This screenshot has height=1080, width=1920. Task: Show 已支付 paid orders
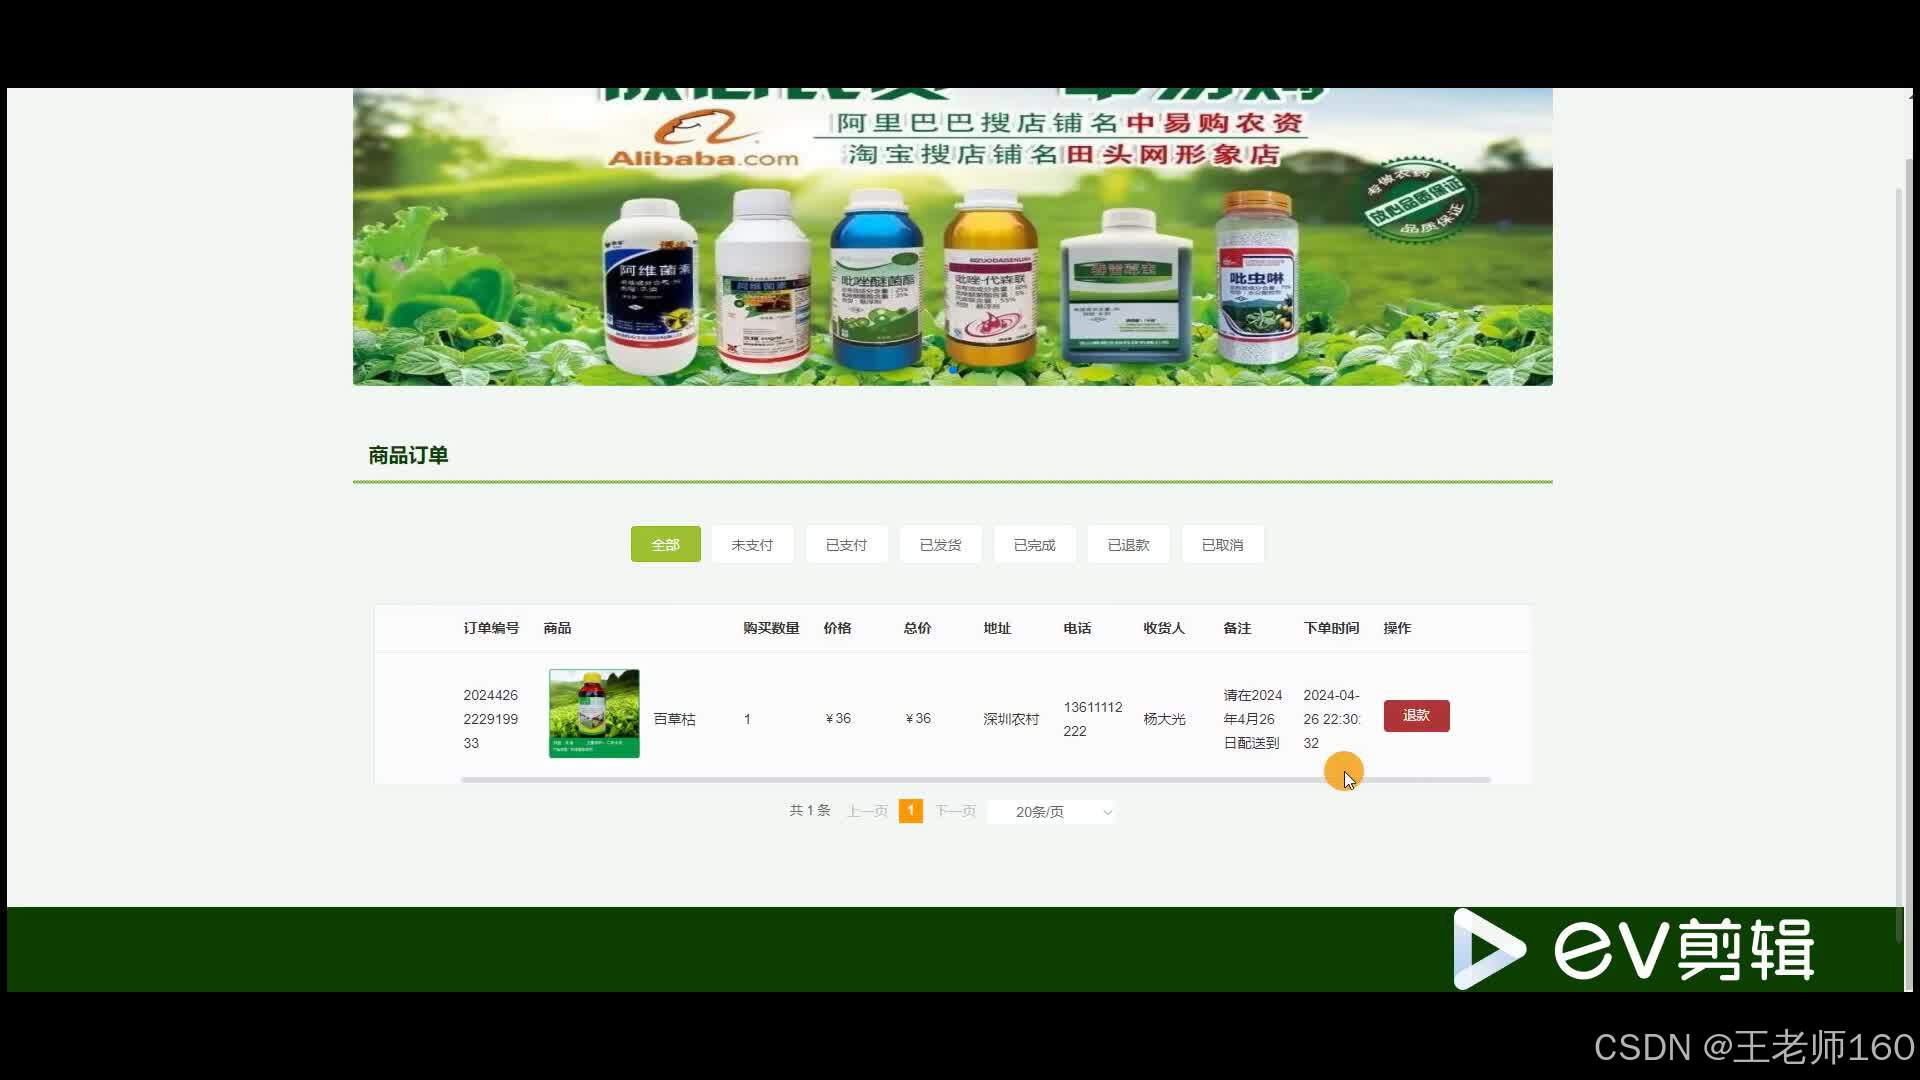846,545
